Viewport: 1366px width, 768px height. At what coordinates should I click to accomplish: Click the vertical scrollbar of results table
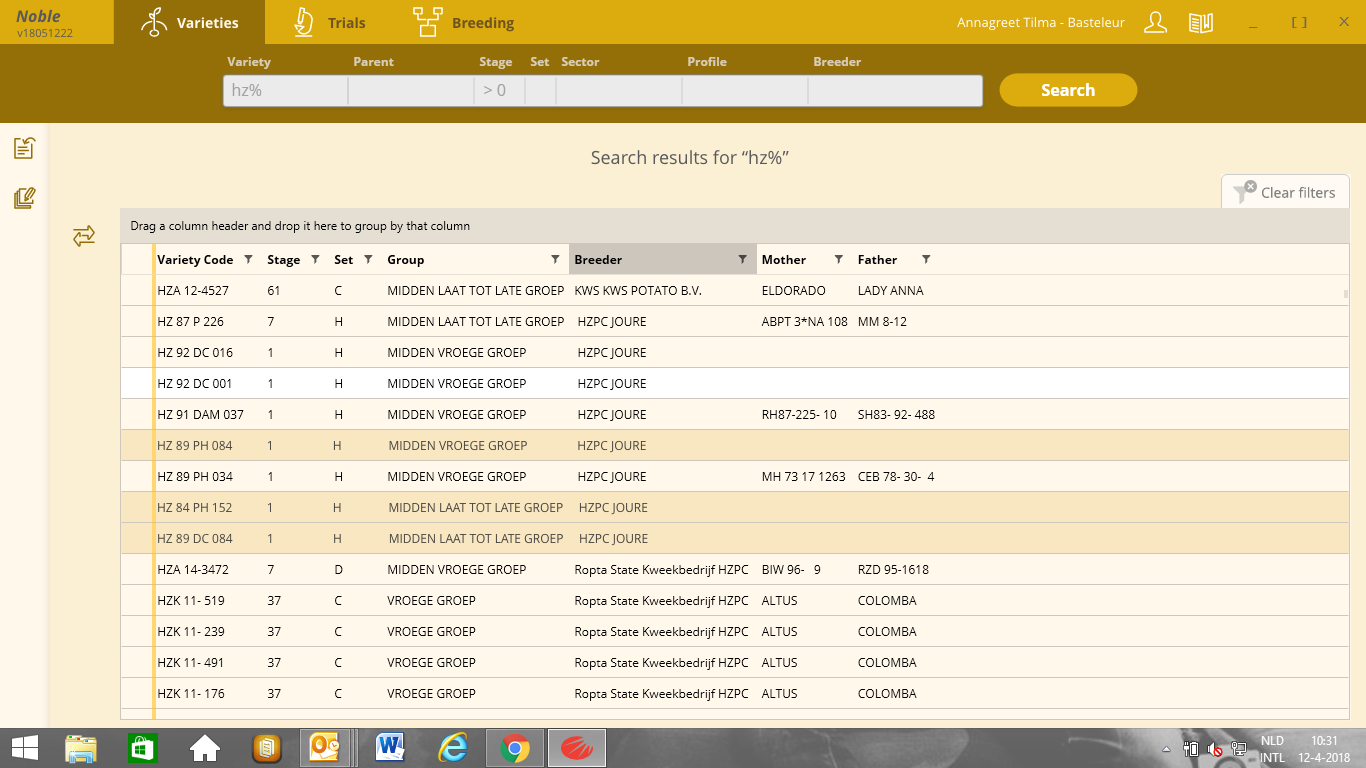pyautogui.click(x=1346, y=294)
